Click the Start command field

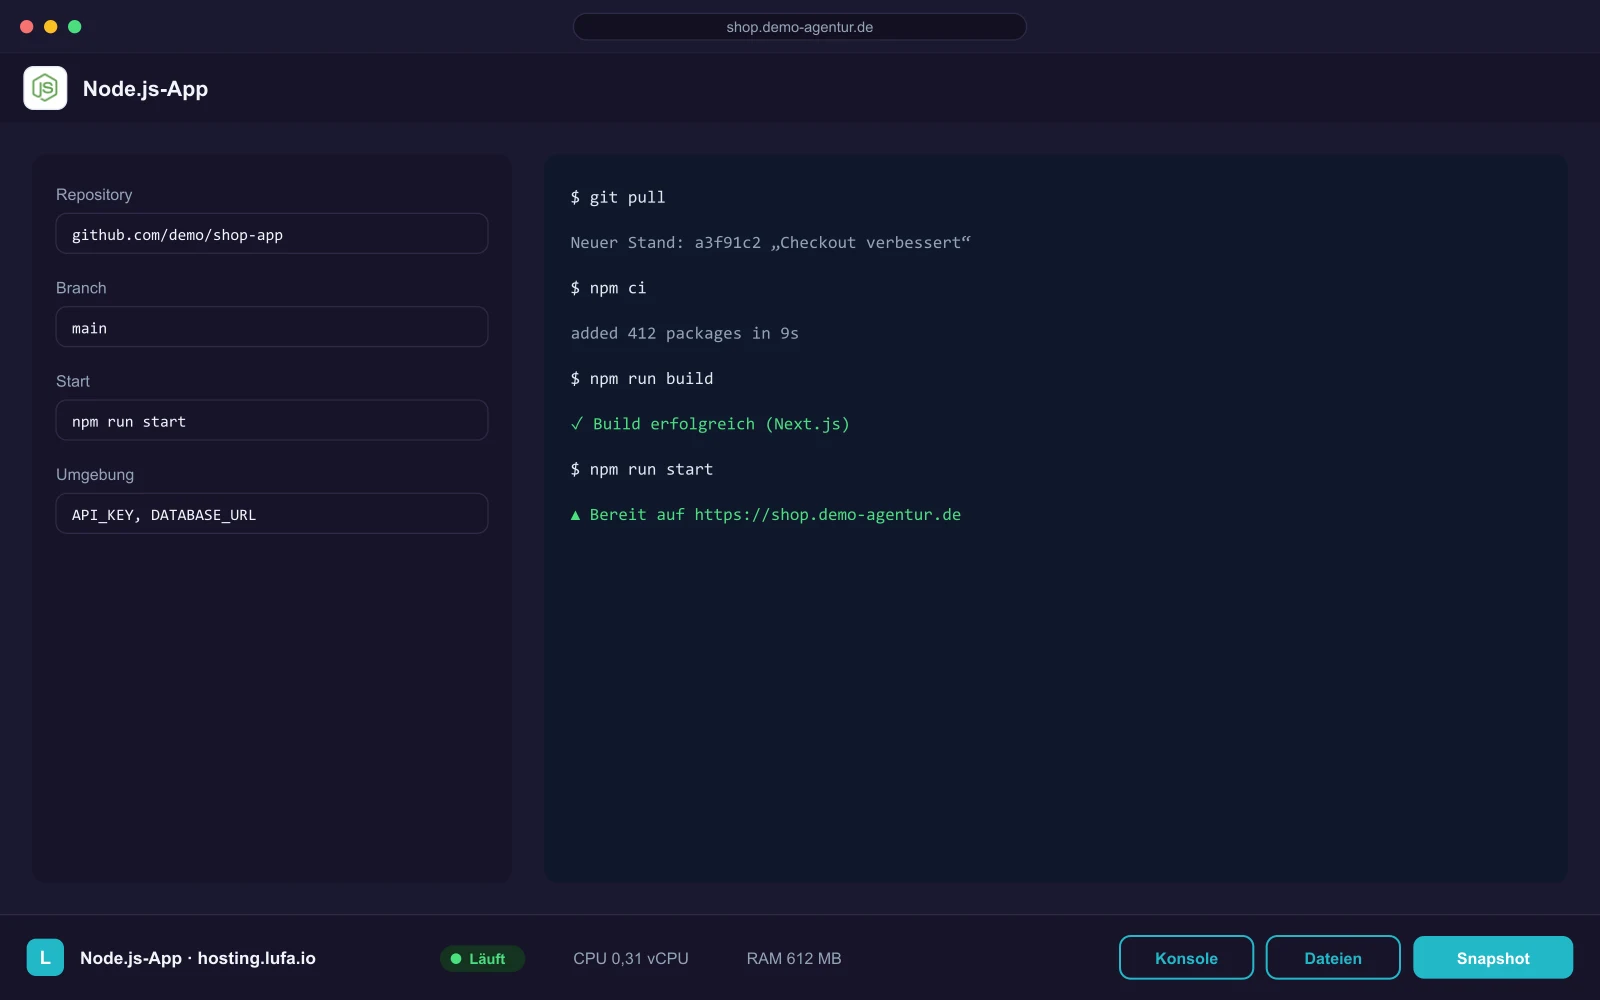click(x=272, y=421)
